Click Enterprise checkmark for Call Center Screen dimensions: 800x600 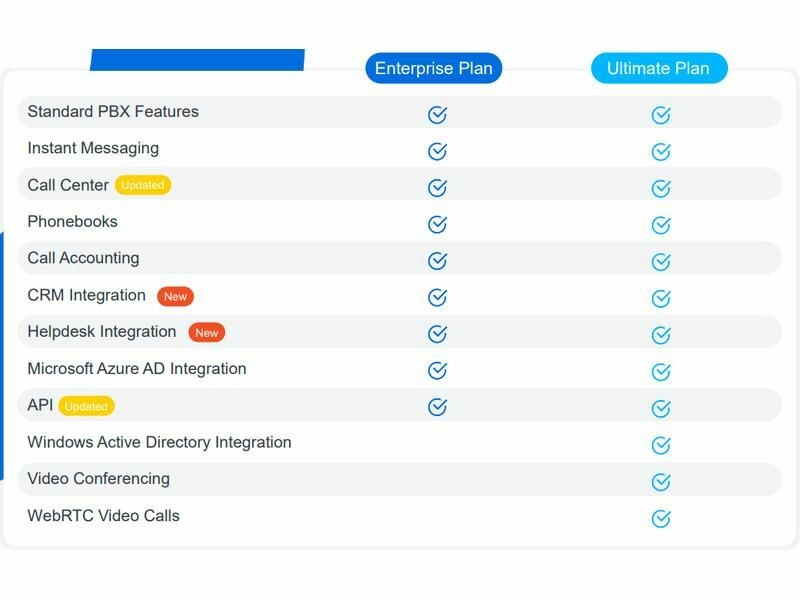pyautogui.click(x=437, y=187)
